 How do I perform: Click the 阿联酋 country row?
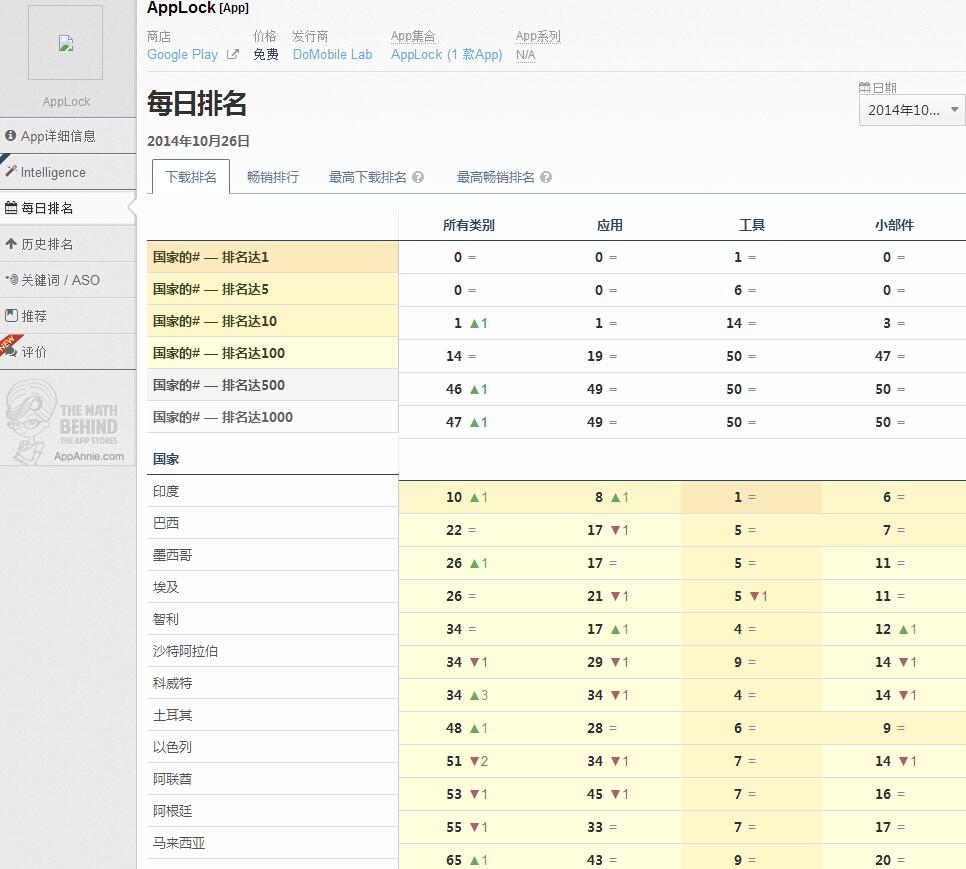point(272,780)
